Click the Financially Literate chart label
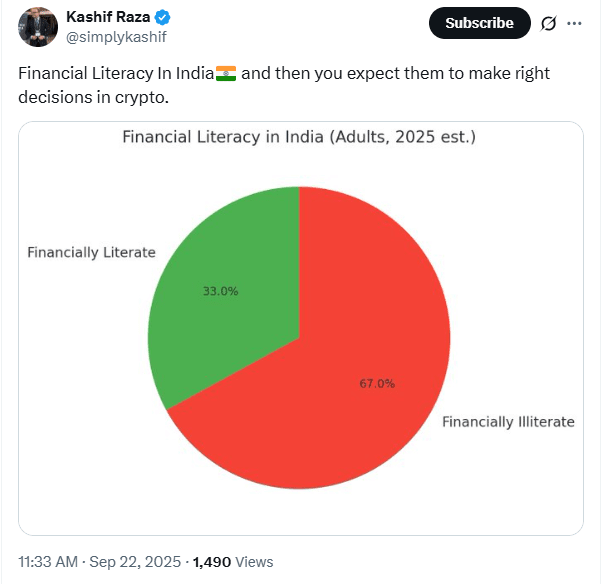Image resolution: width=606 pixels, height=584 pixels. tap(92, 252)
